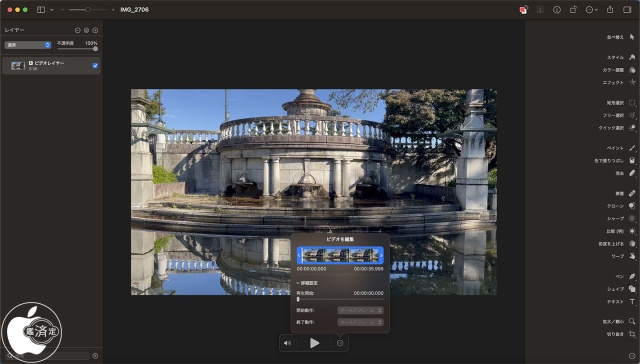Select the Free Selection (フリー選択) tool
Screen dimensions: 640x364
[x=632, y=115]
